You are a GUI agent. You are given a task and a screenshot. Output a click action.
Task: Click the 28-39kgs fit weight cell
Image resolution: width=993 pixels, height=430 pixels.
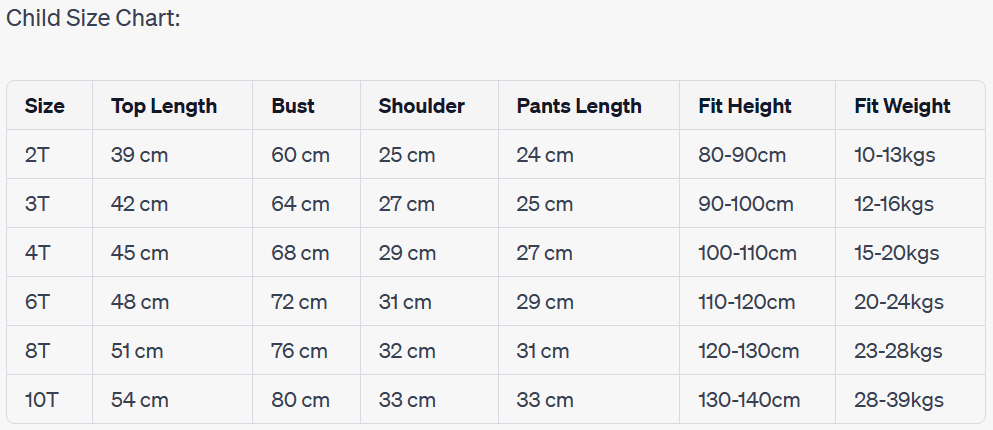click(x=899, y=400)
